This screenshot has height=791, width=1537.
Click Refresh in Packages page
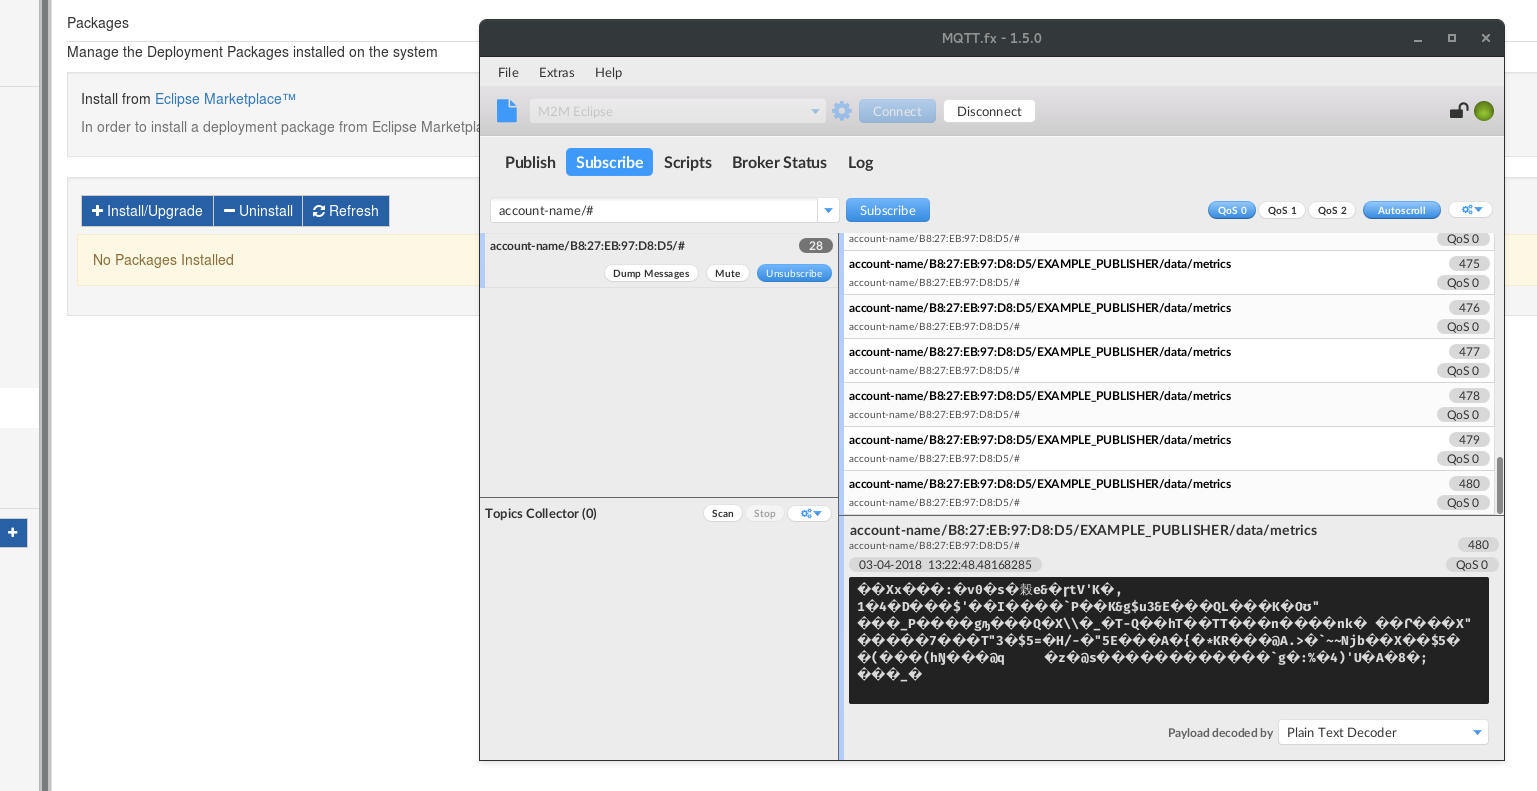[x=346, y=211]
